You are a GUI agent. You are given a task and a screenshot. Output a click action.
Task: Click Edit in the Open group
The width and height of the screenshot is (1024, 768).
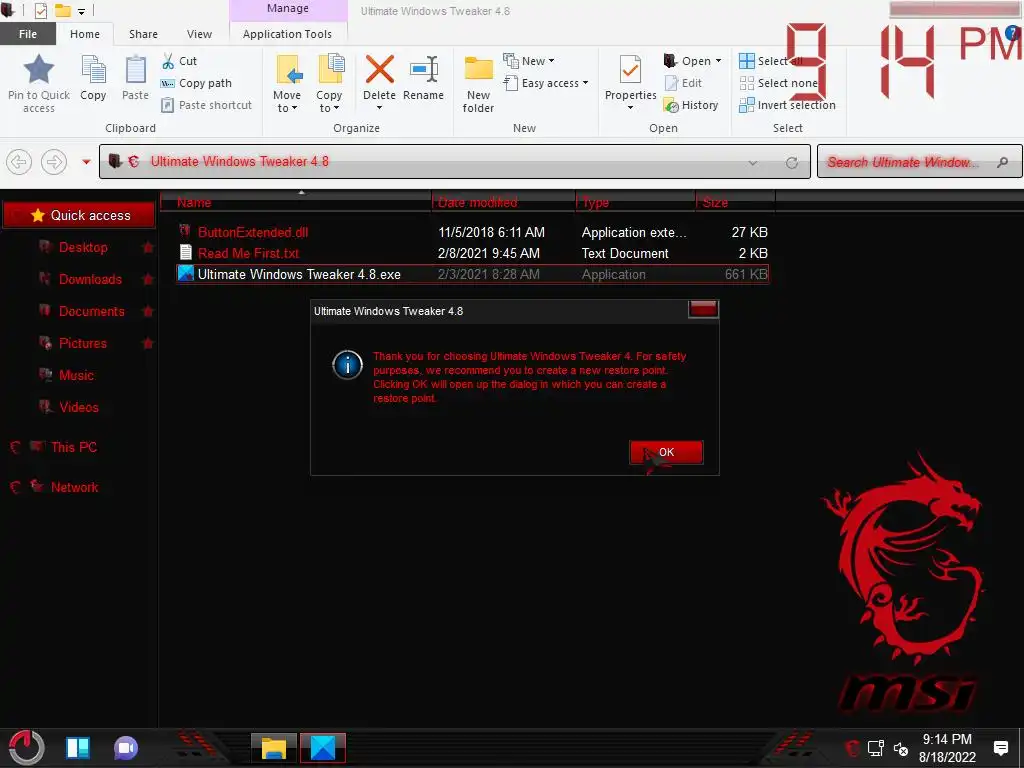(683, 83)
